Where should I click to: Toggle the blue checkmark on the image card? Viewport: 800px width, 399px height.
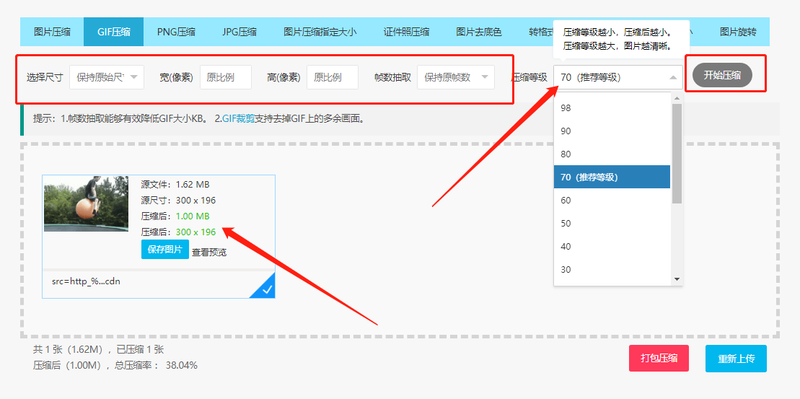tap(265, 289)
